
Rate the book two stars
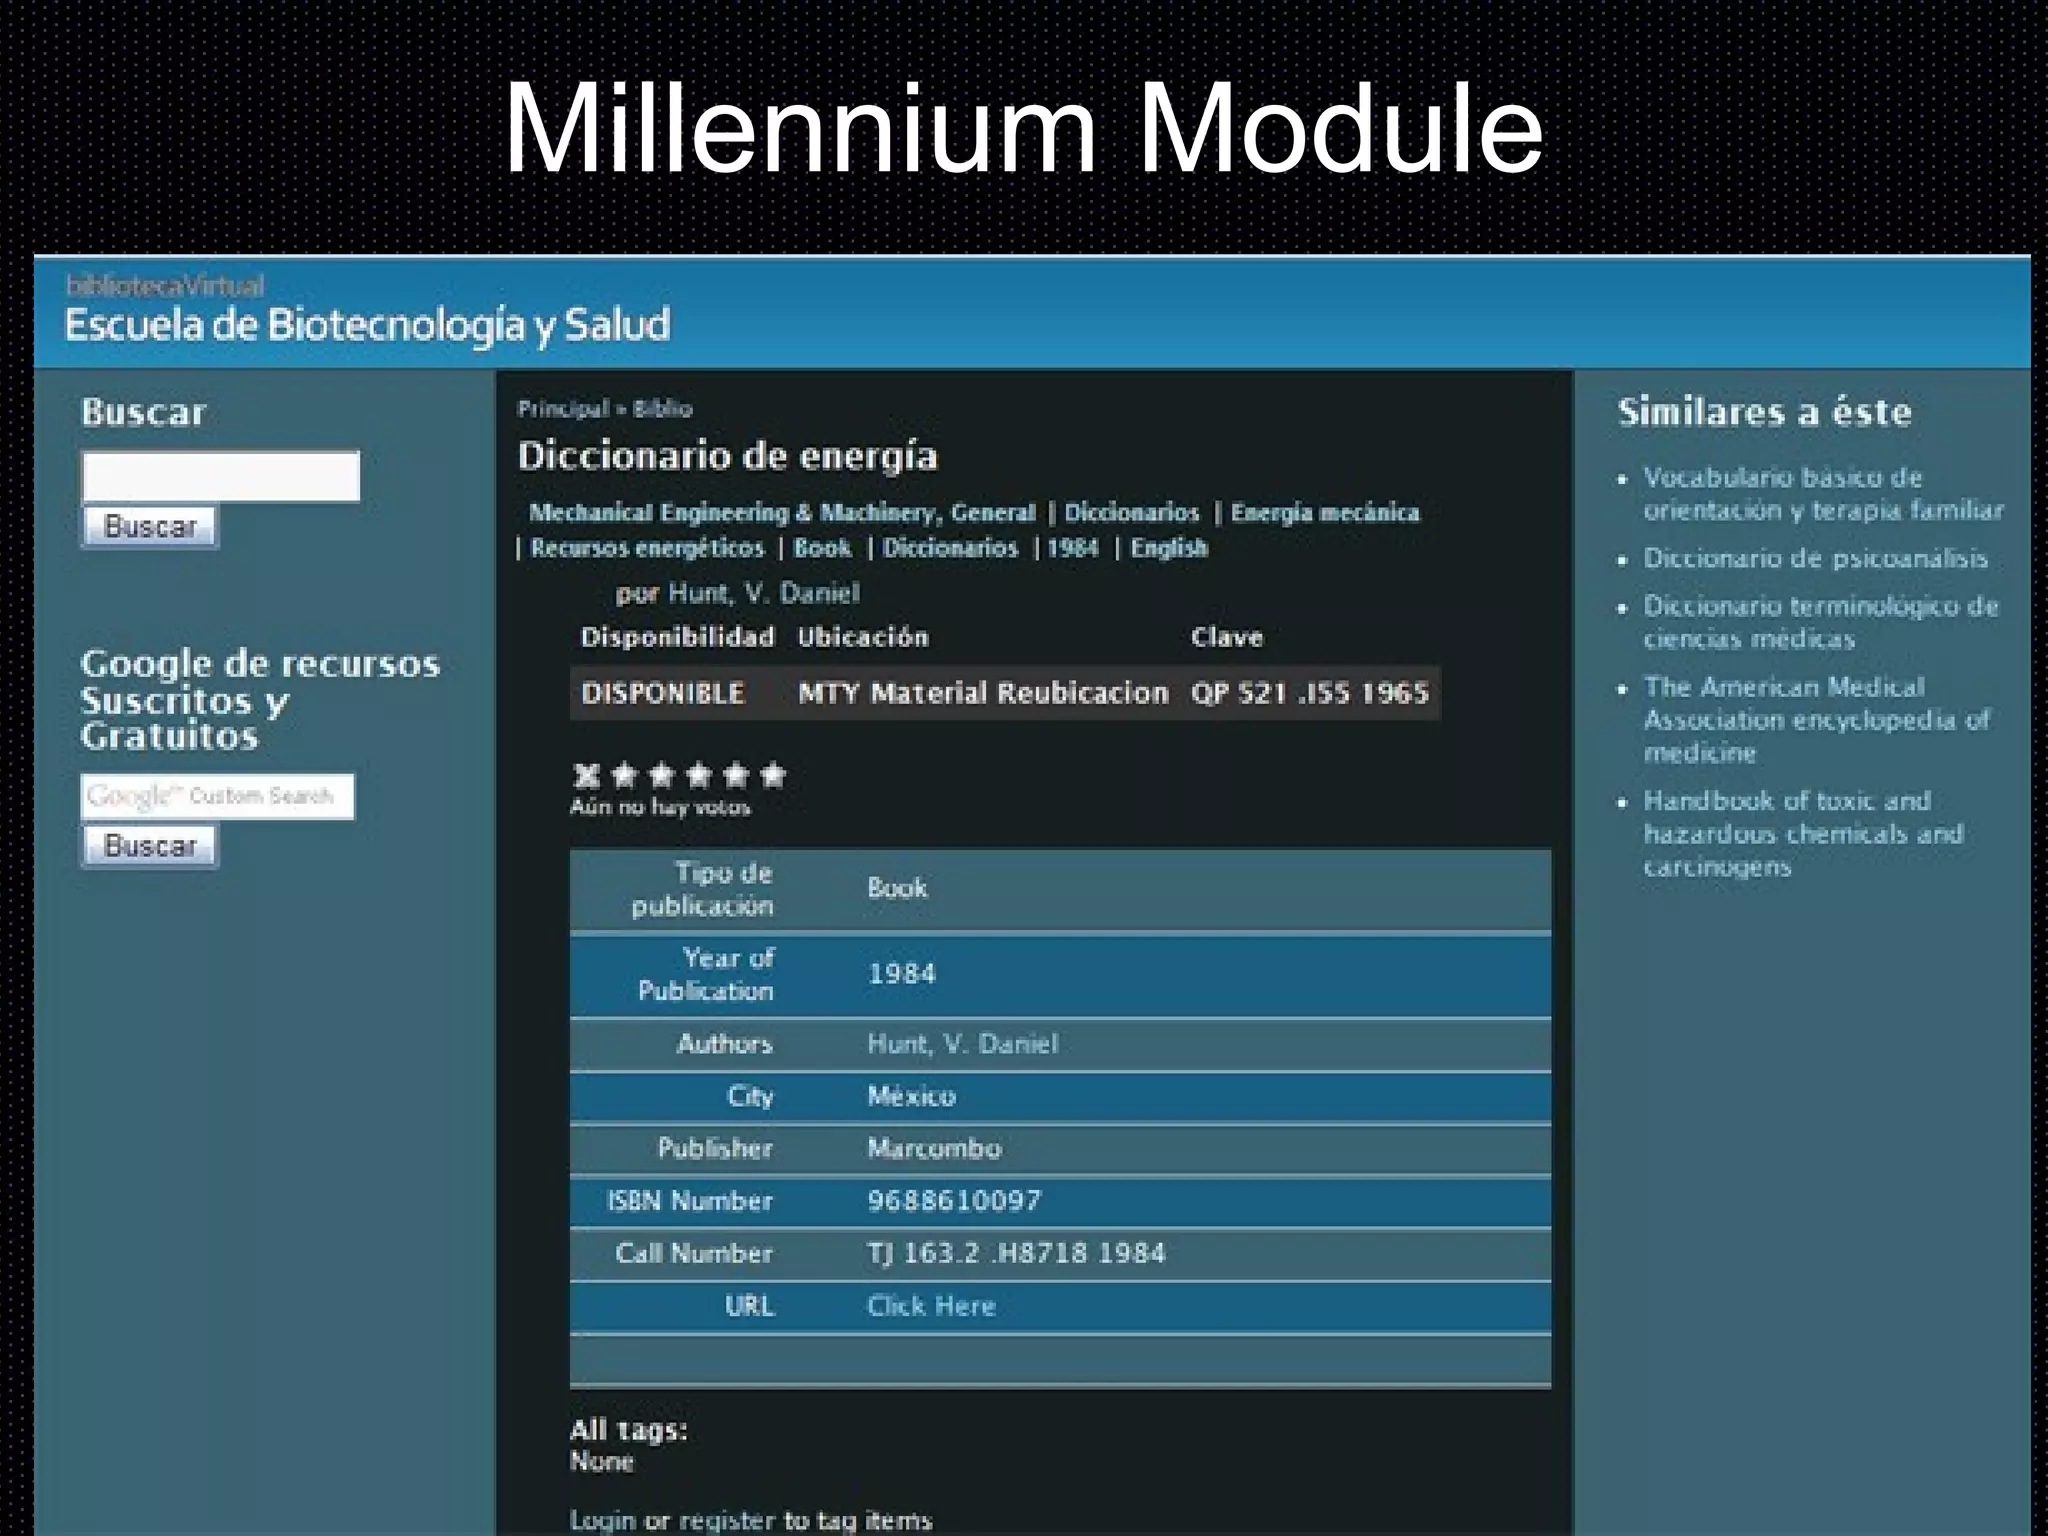click(661, 775)
